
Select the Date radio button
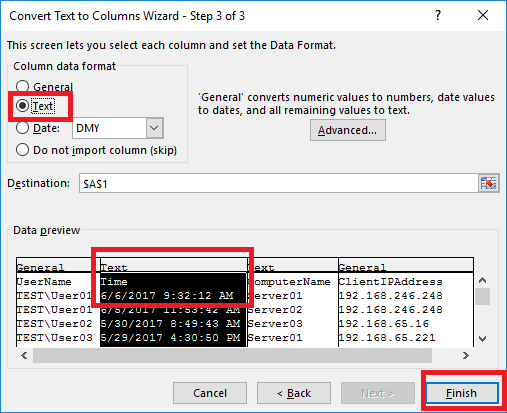tap(22, 128)
